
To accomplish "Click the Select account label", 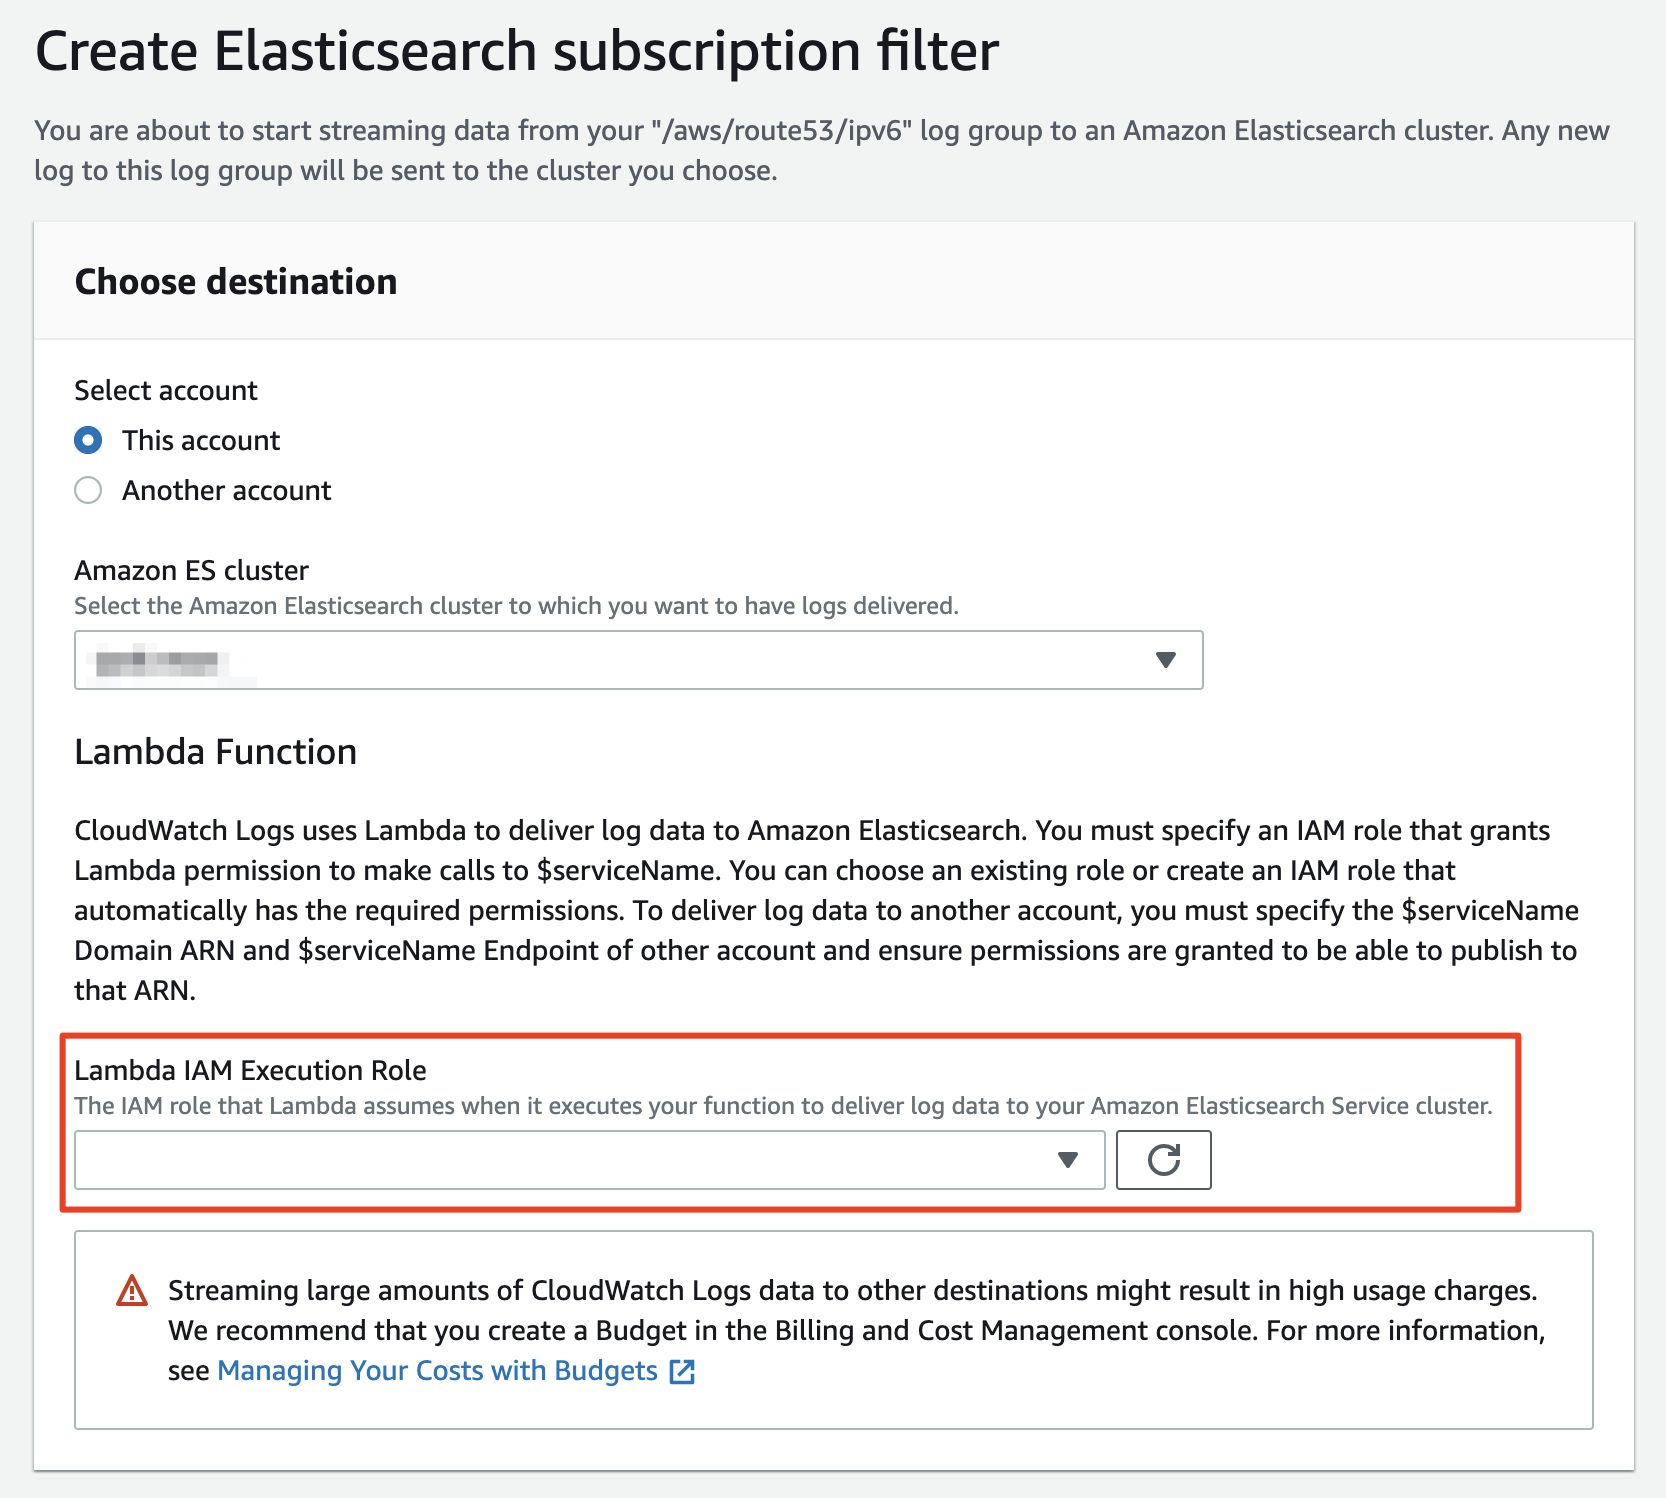I will (x=166, y=391).
